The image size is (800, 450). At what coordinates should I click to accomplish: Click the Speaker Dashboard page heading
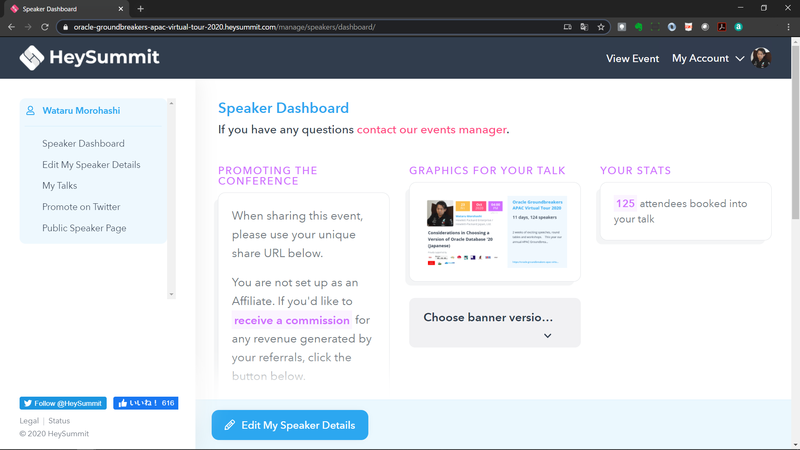point(283,108)
